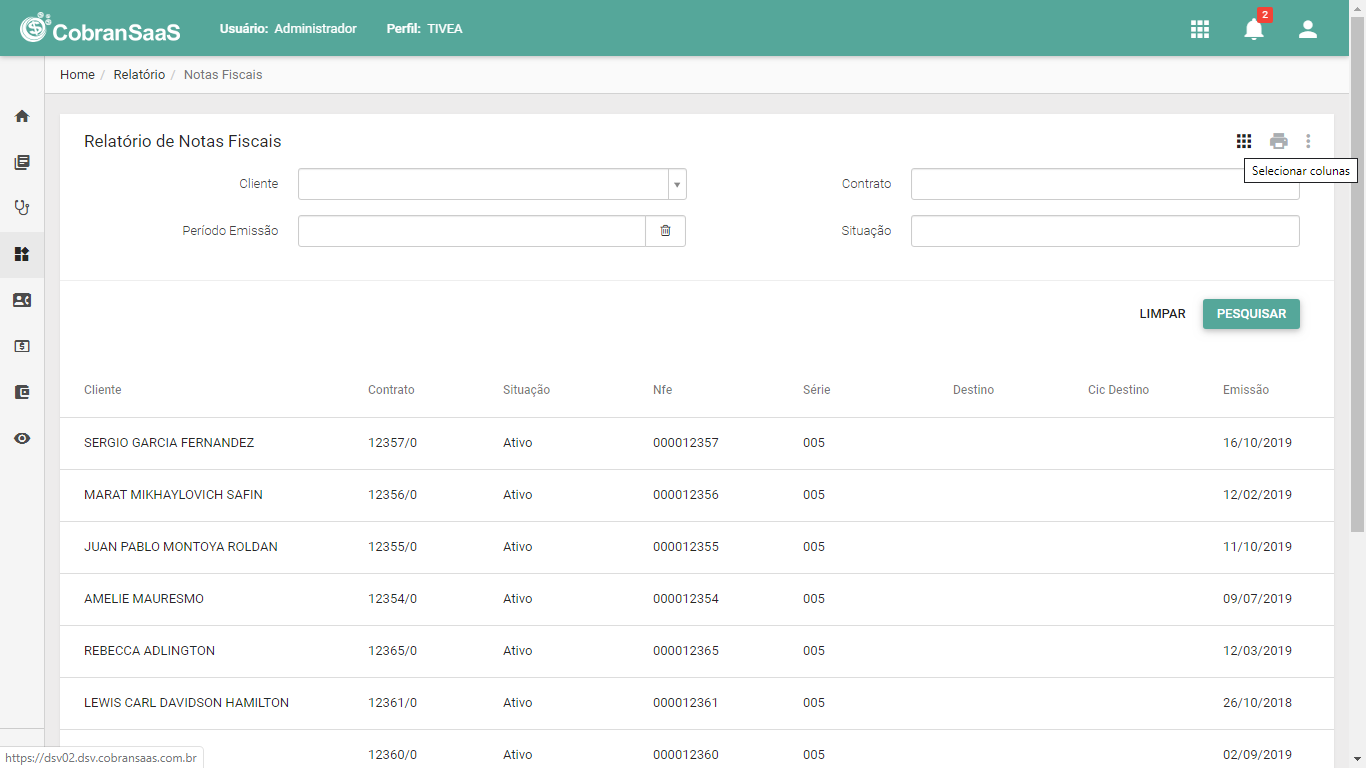Open the apps grid in the header
The image size is (1366, 768).
click(1200, 29)
